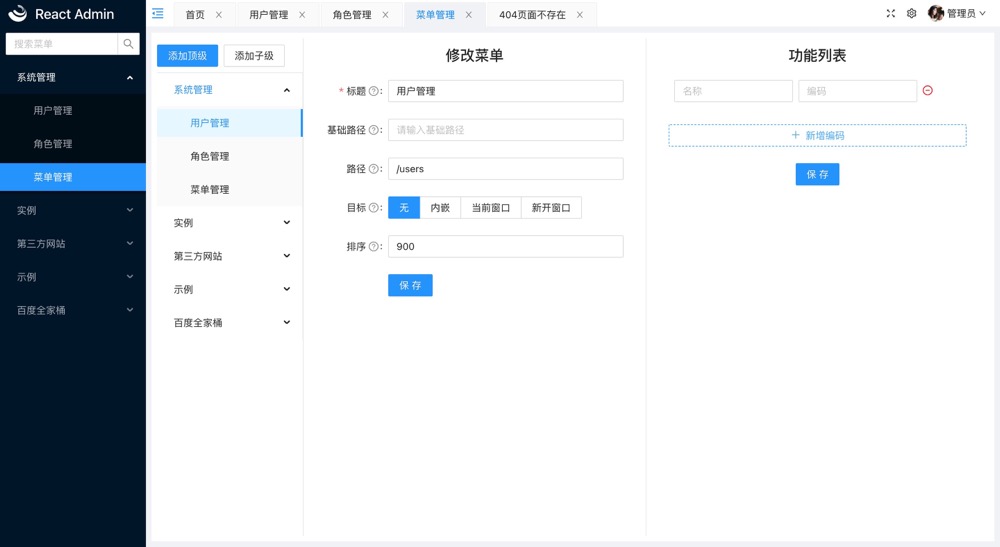Select 当前窗口 as target option

[x=490, y=208]
